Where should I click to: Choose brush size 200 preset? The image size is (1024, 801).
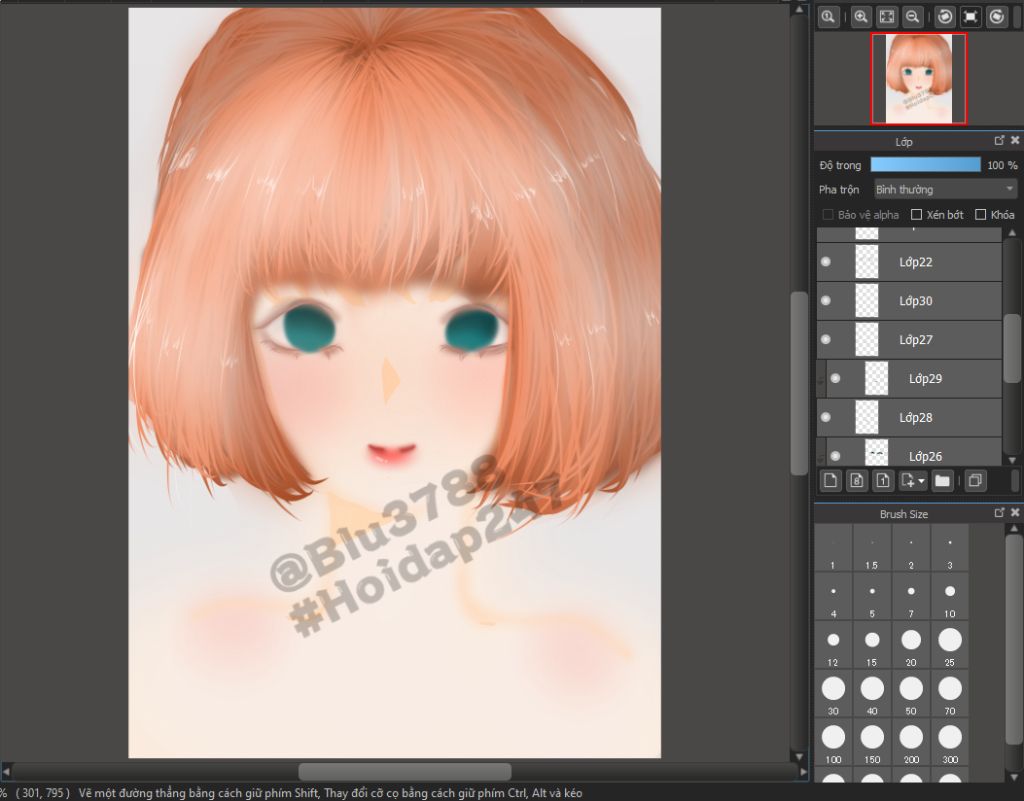click(x=911, y=742)
